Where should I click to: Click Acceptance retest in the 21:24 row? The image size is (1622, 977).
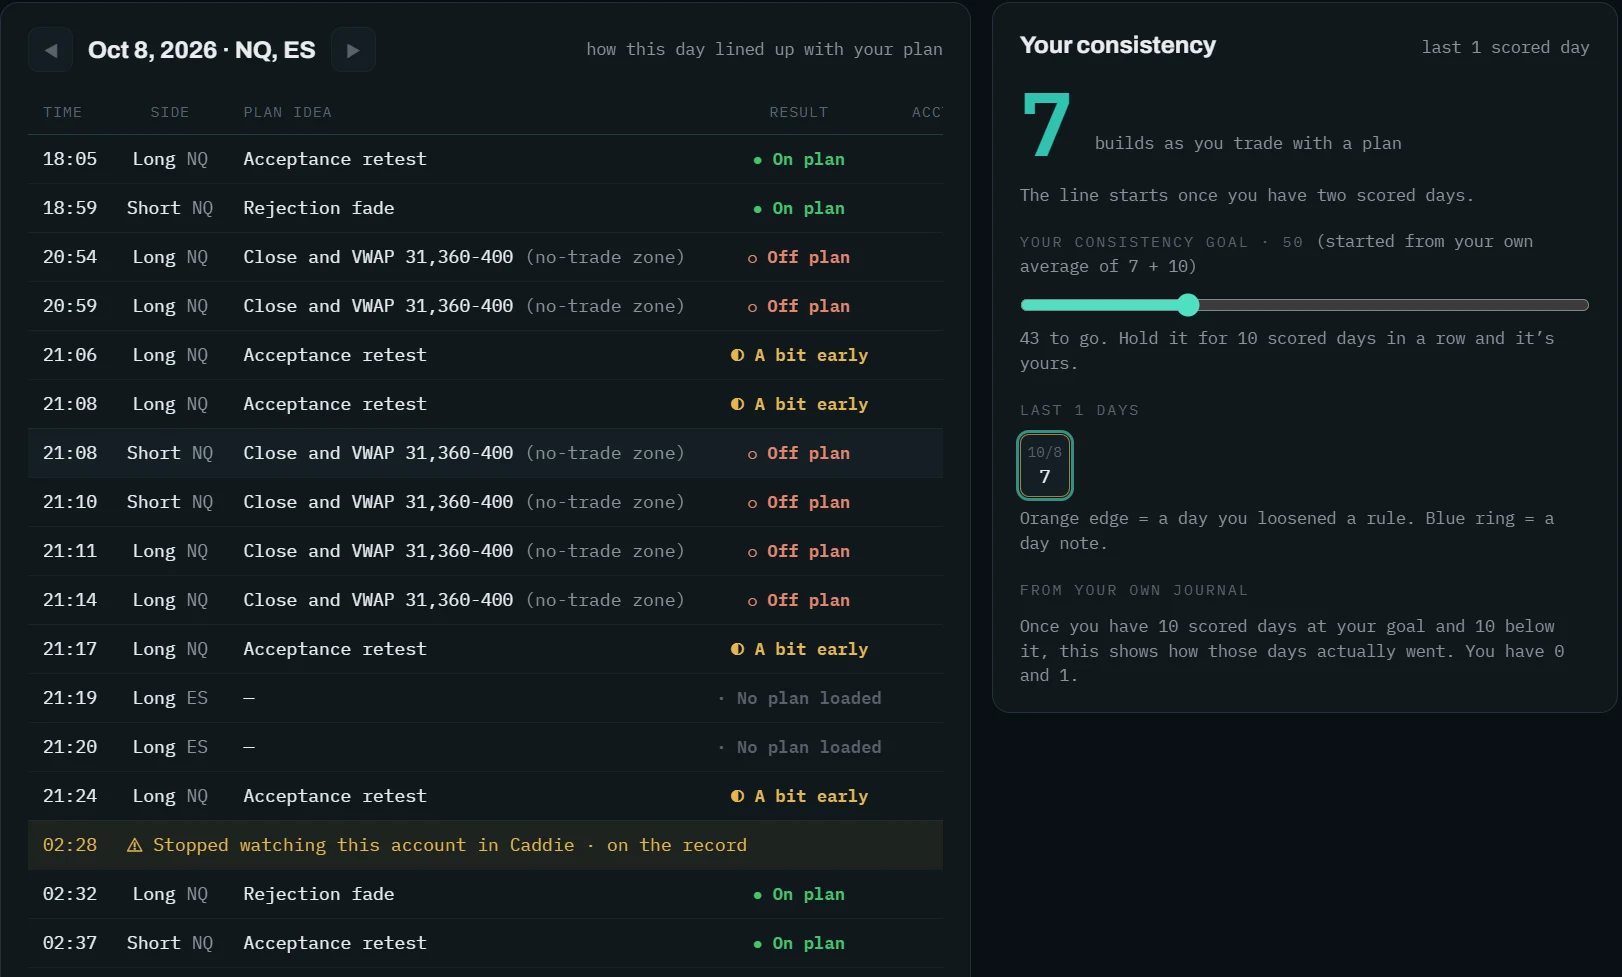pos(335,796)
